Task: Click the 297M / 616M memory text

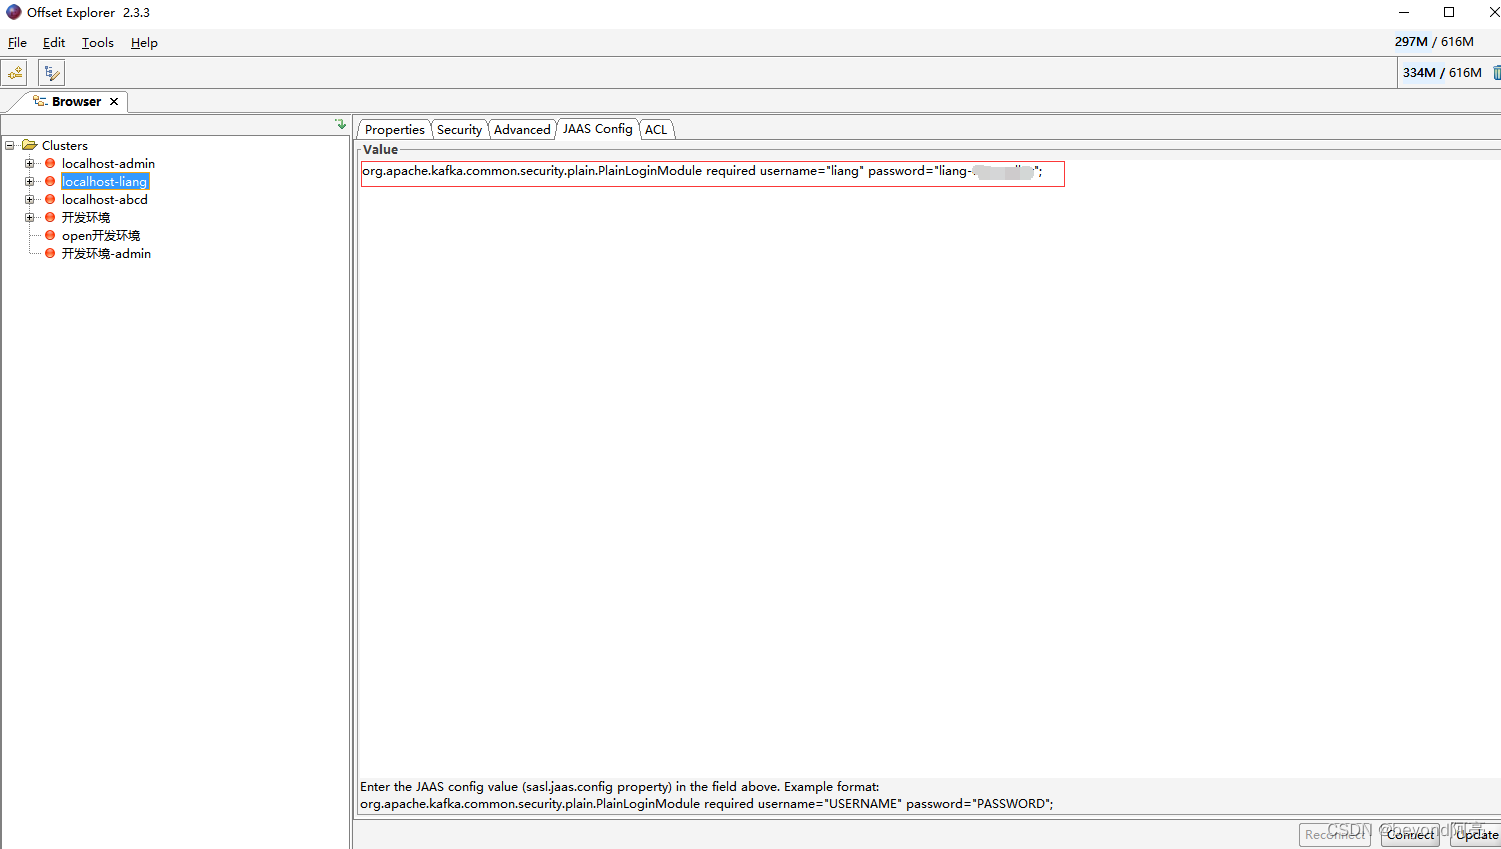Action: point(1434,41)
